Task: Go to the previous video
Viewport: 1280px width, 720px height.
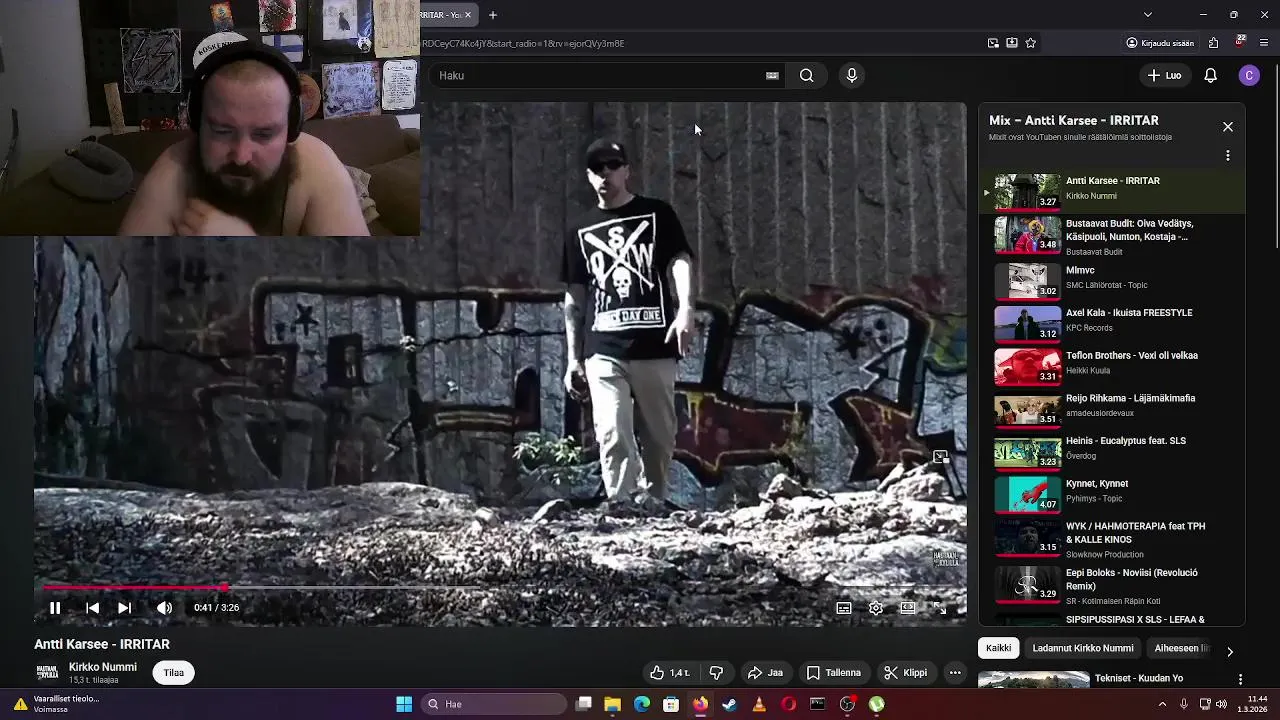Action: tap(92, 608)
